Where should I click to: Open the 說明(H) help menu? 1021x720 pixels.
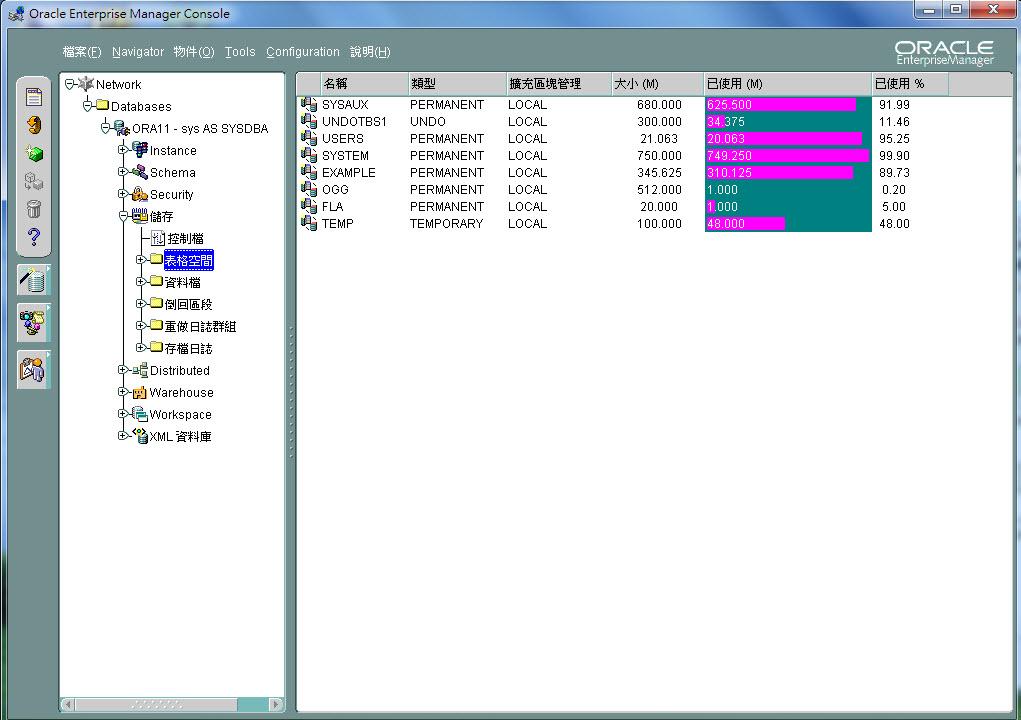[371, 51]
